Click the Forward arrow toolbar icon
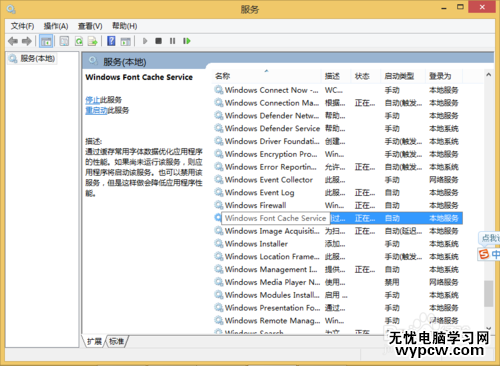This screenshot has height=366, width=500. 27,41
